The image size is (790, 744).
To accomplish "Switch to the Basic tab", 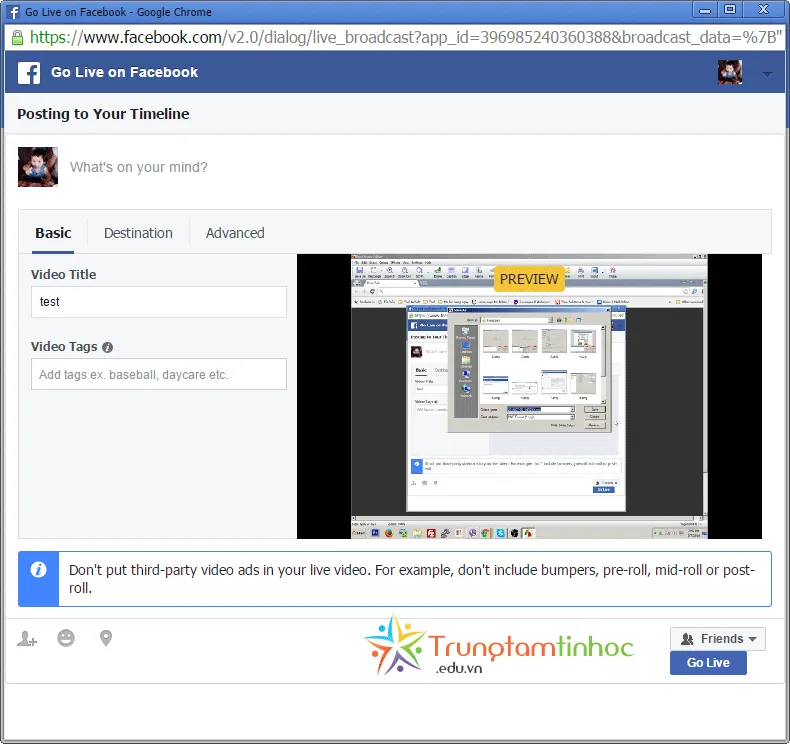I will (x=53, y=233).
